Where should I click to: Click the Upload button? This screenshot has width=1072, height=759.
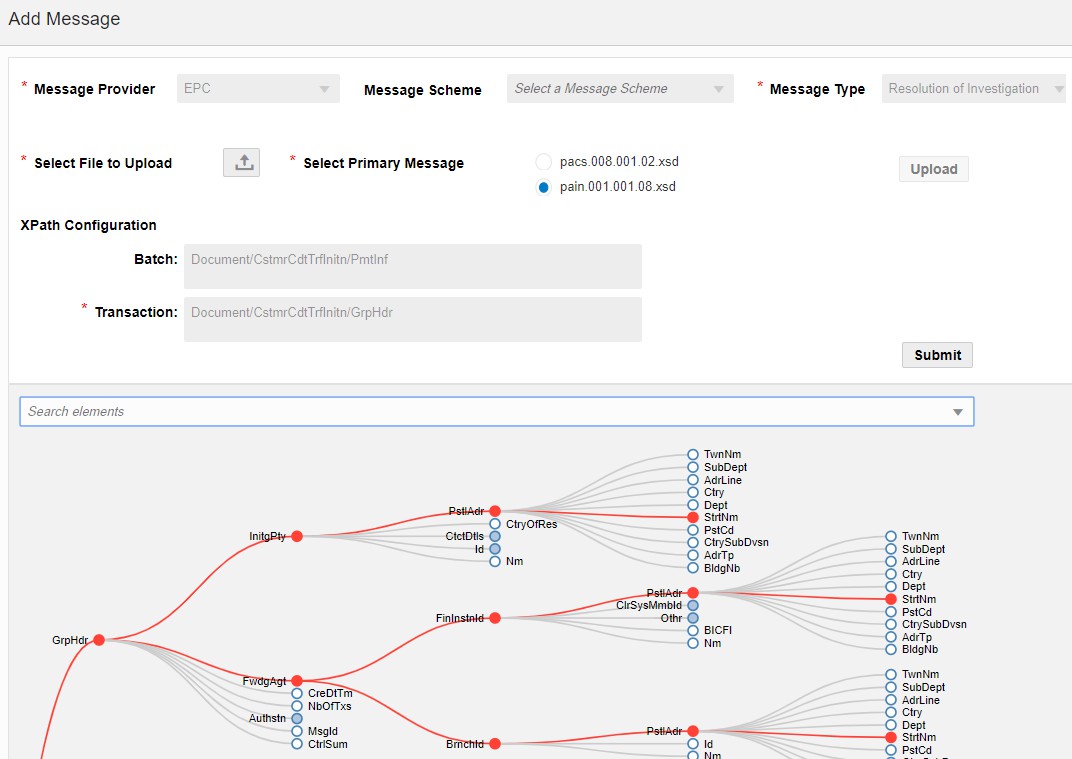933,170
